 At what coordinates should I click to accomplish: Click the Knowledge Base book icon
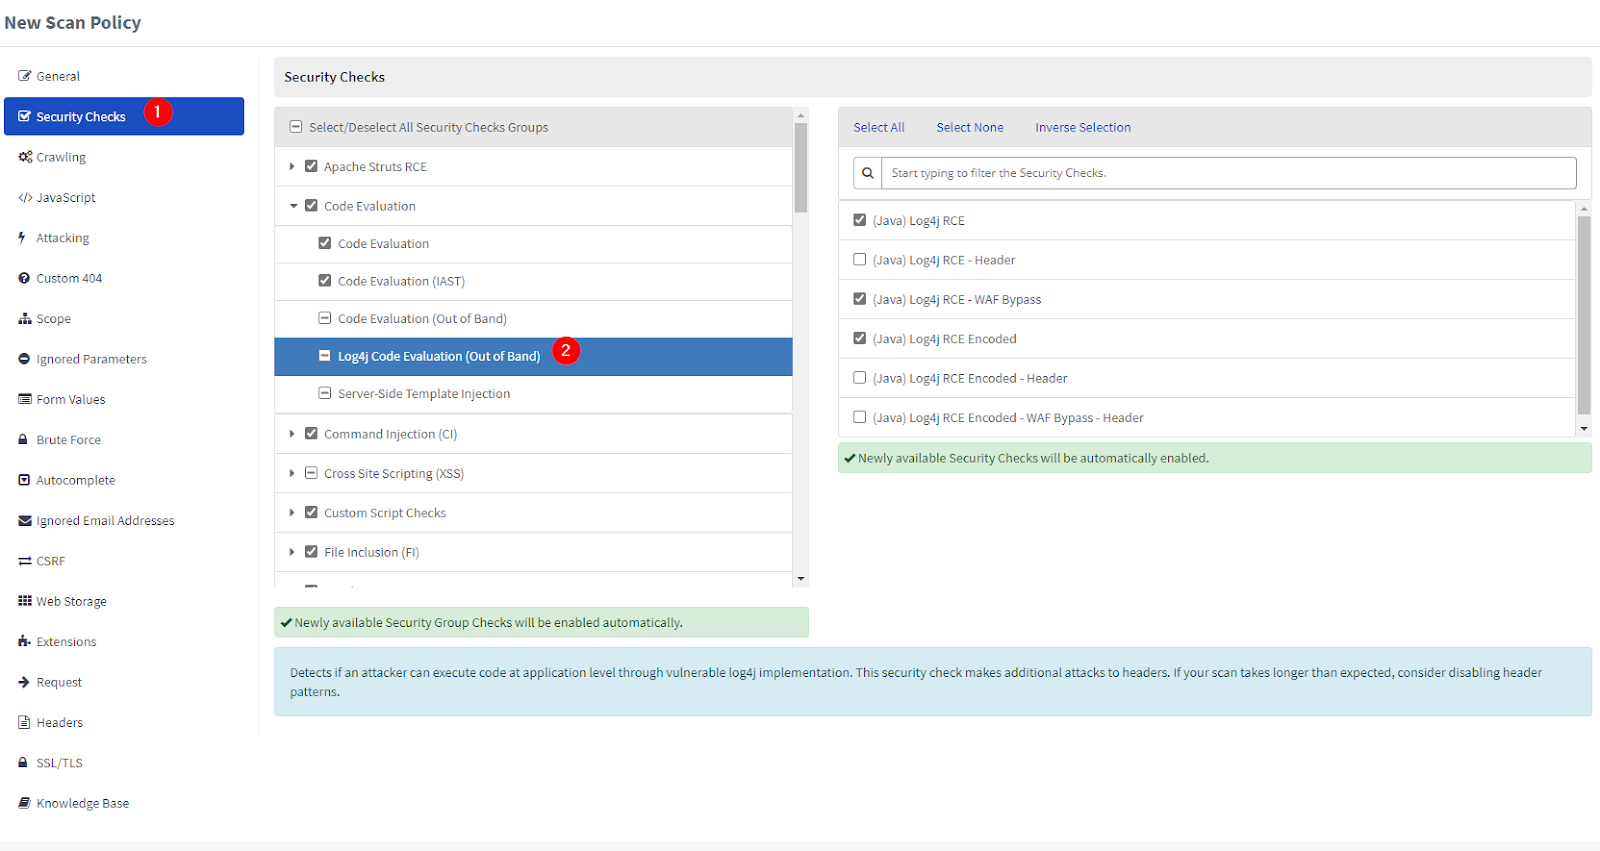[24, 803]
